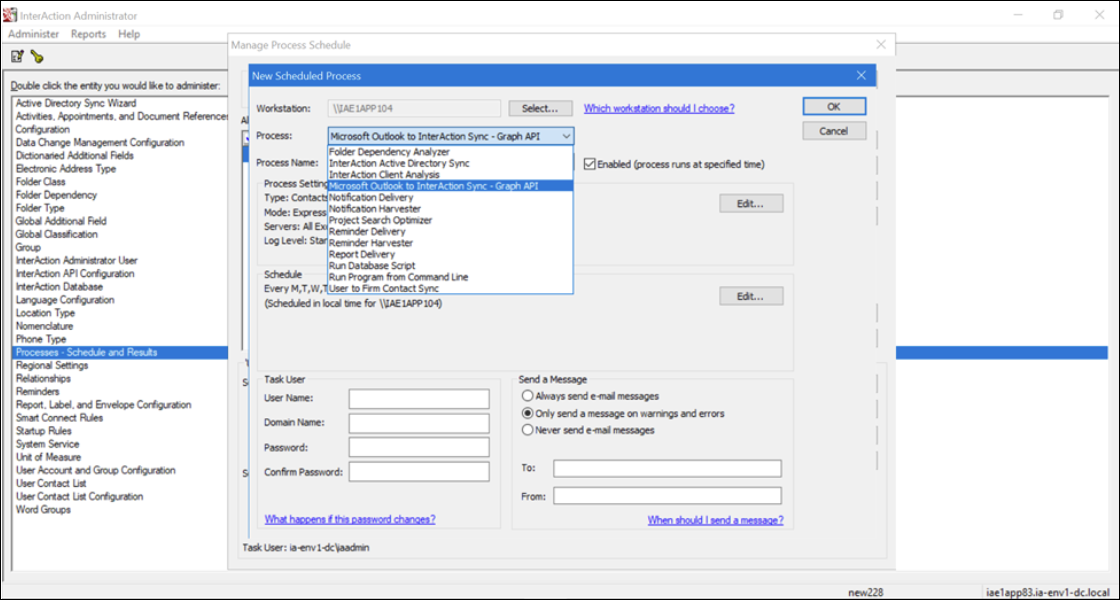Select Folder Dependency entity
This screenshot has height=600, width=1120.
pos(56,194)
